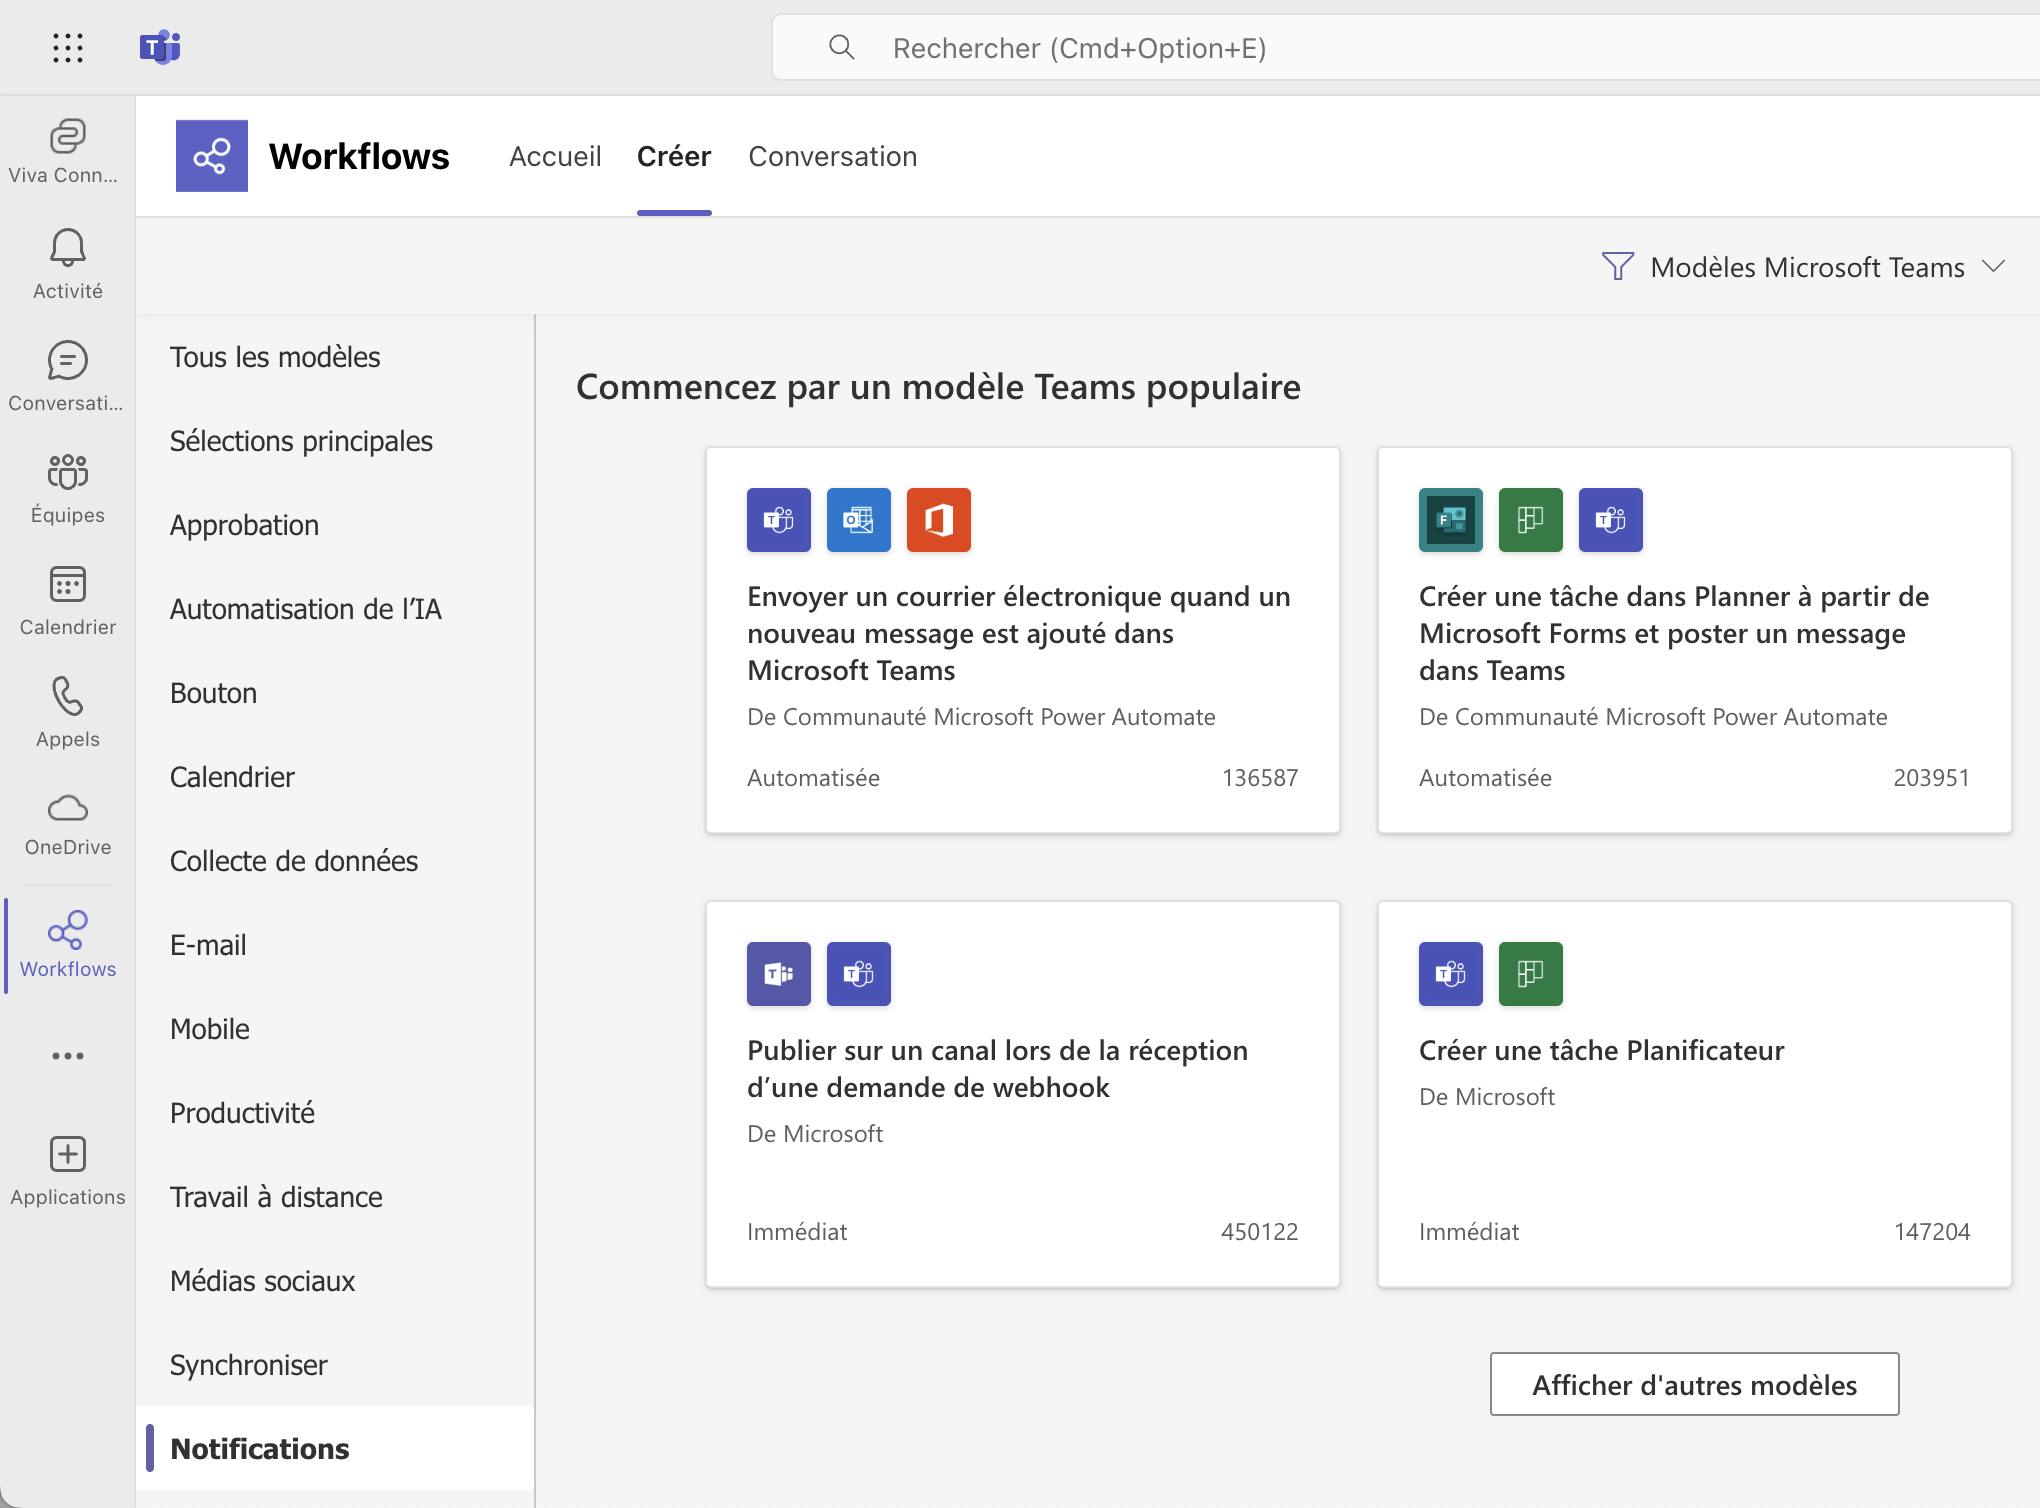Click Commencez par un modèle Teams populaire heading
Viewport: 2040px width, 1508px height.
pos(938,387)
